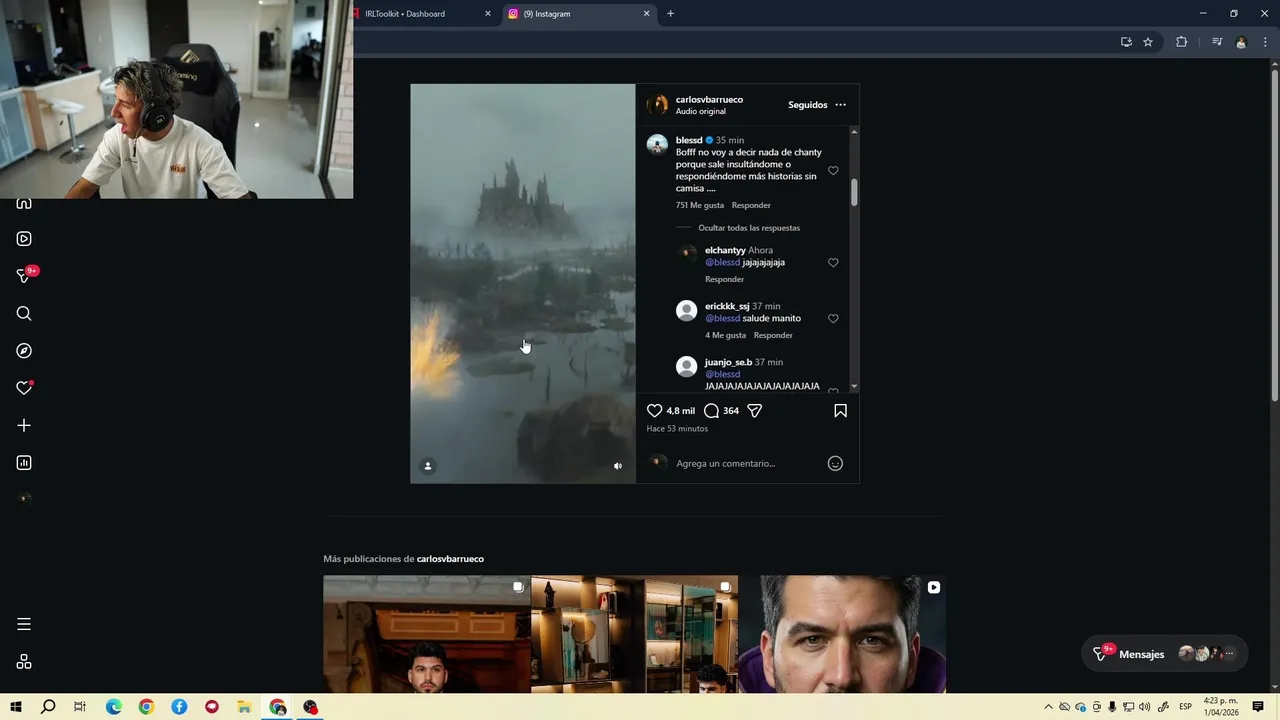Close the IRLToolkit Dashboard tab
Screen dimensions: 1280x720
488,14
